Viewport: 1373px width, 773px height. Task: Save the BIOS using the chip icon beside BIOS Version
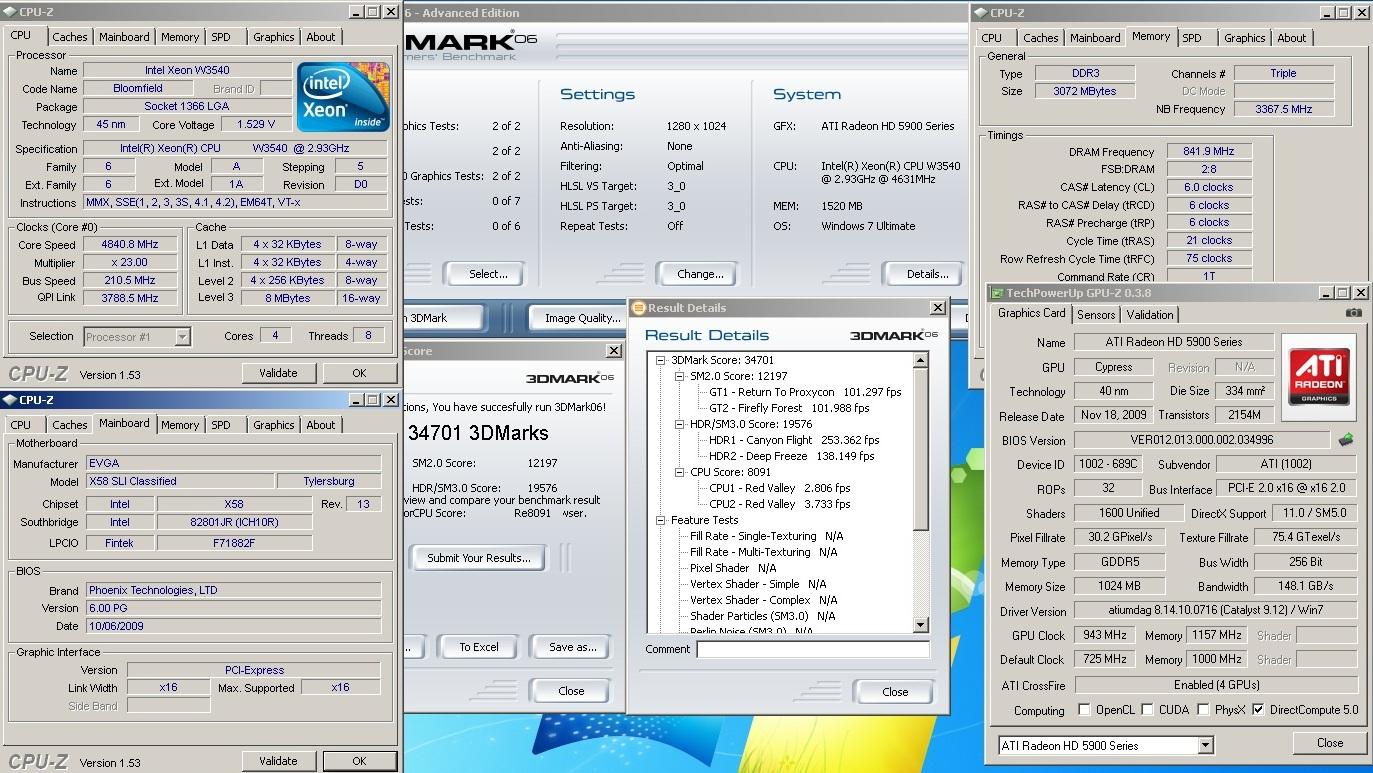[1346, 440]
